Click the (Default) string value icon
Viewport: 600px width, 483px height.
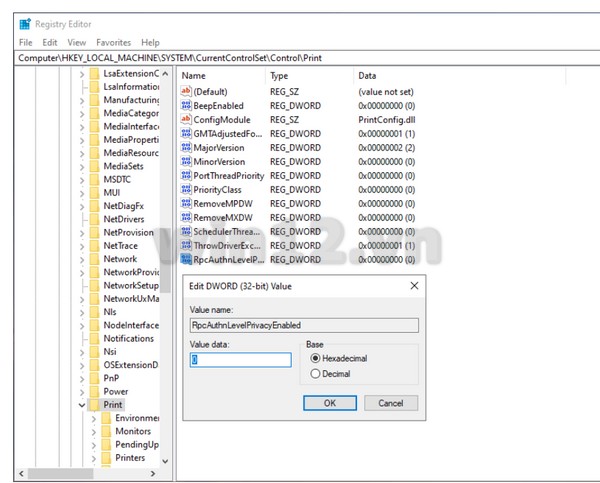[186, 91]
